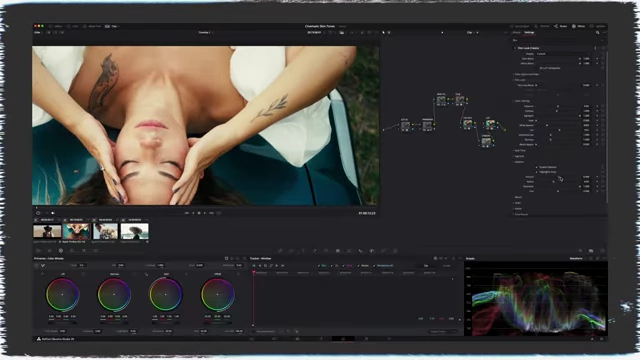Image resolution: width=640 pixels, height=360 pixels.
Task: Open the Info palette
Action: 602,251
